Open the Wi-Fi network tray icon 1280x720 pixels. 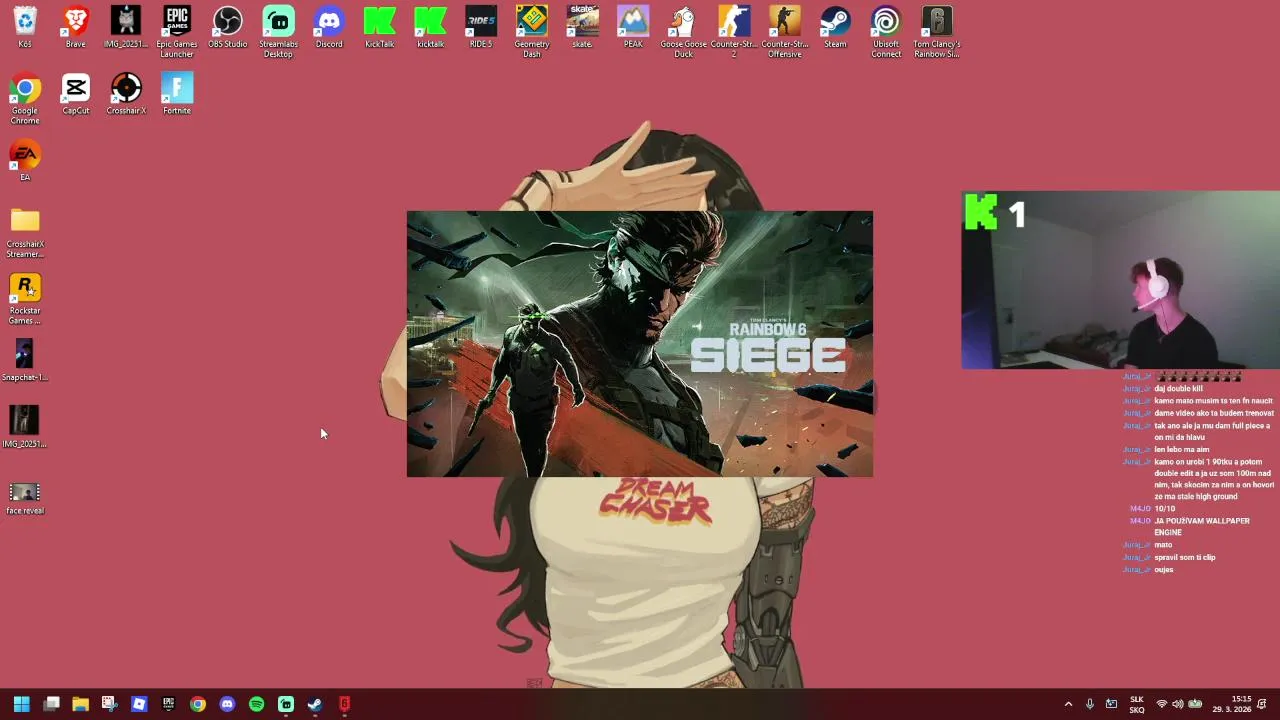coord(1162,704)
